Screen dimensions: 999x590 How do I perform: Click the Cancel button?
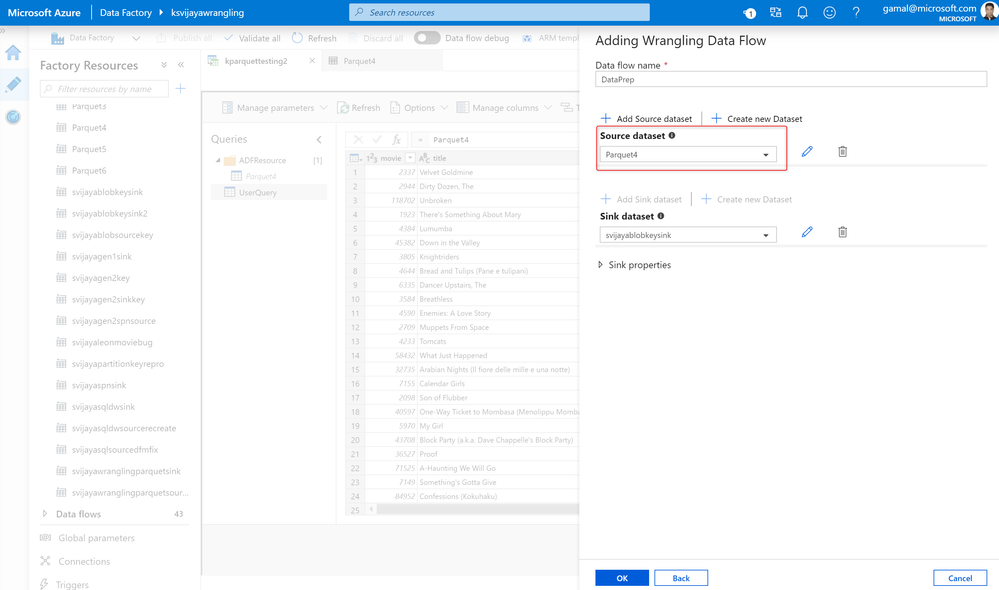[x=960, y=578]
